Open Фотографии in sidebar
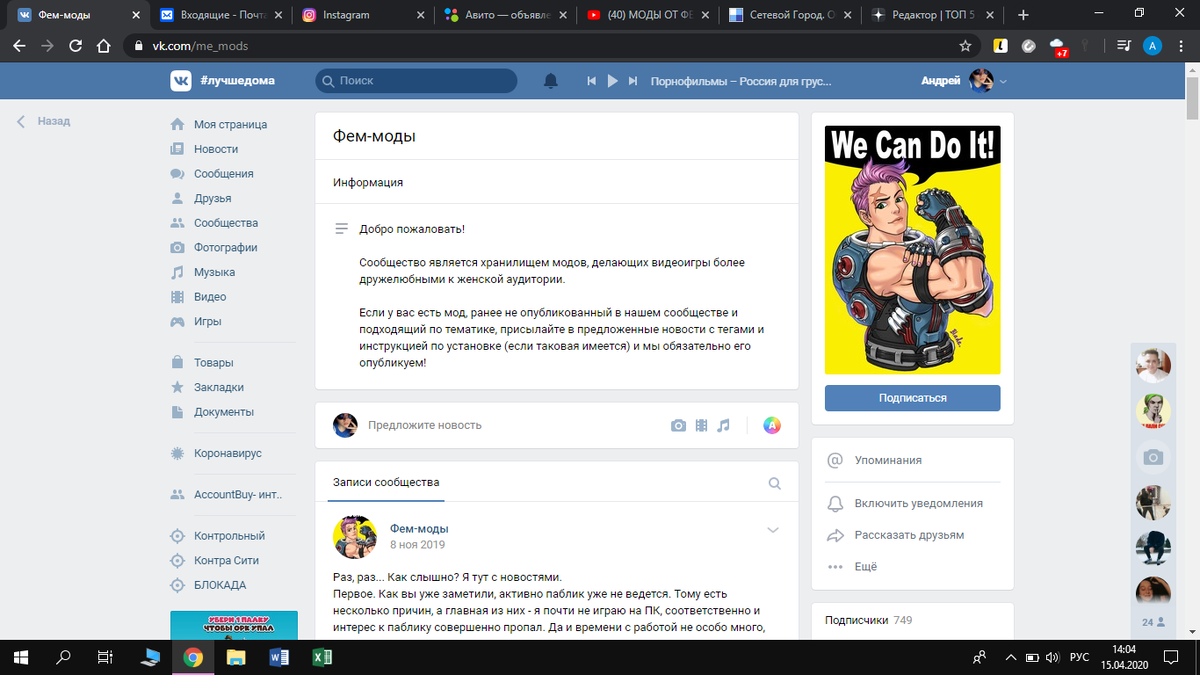Screen dimensions: 1200x675 (226, 247)
